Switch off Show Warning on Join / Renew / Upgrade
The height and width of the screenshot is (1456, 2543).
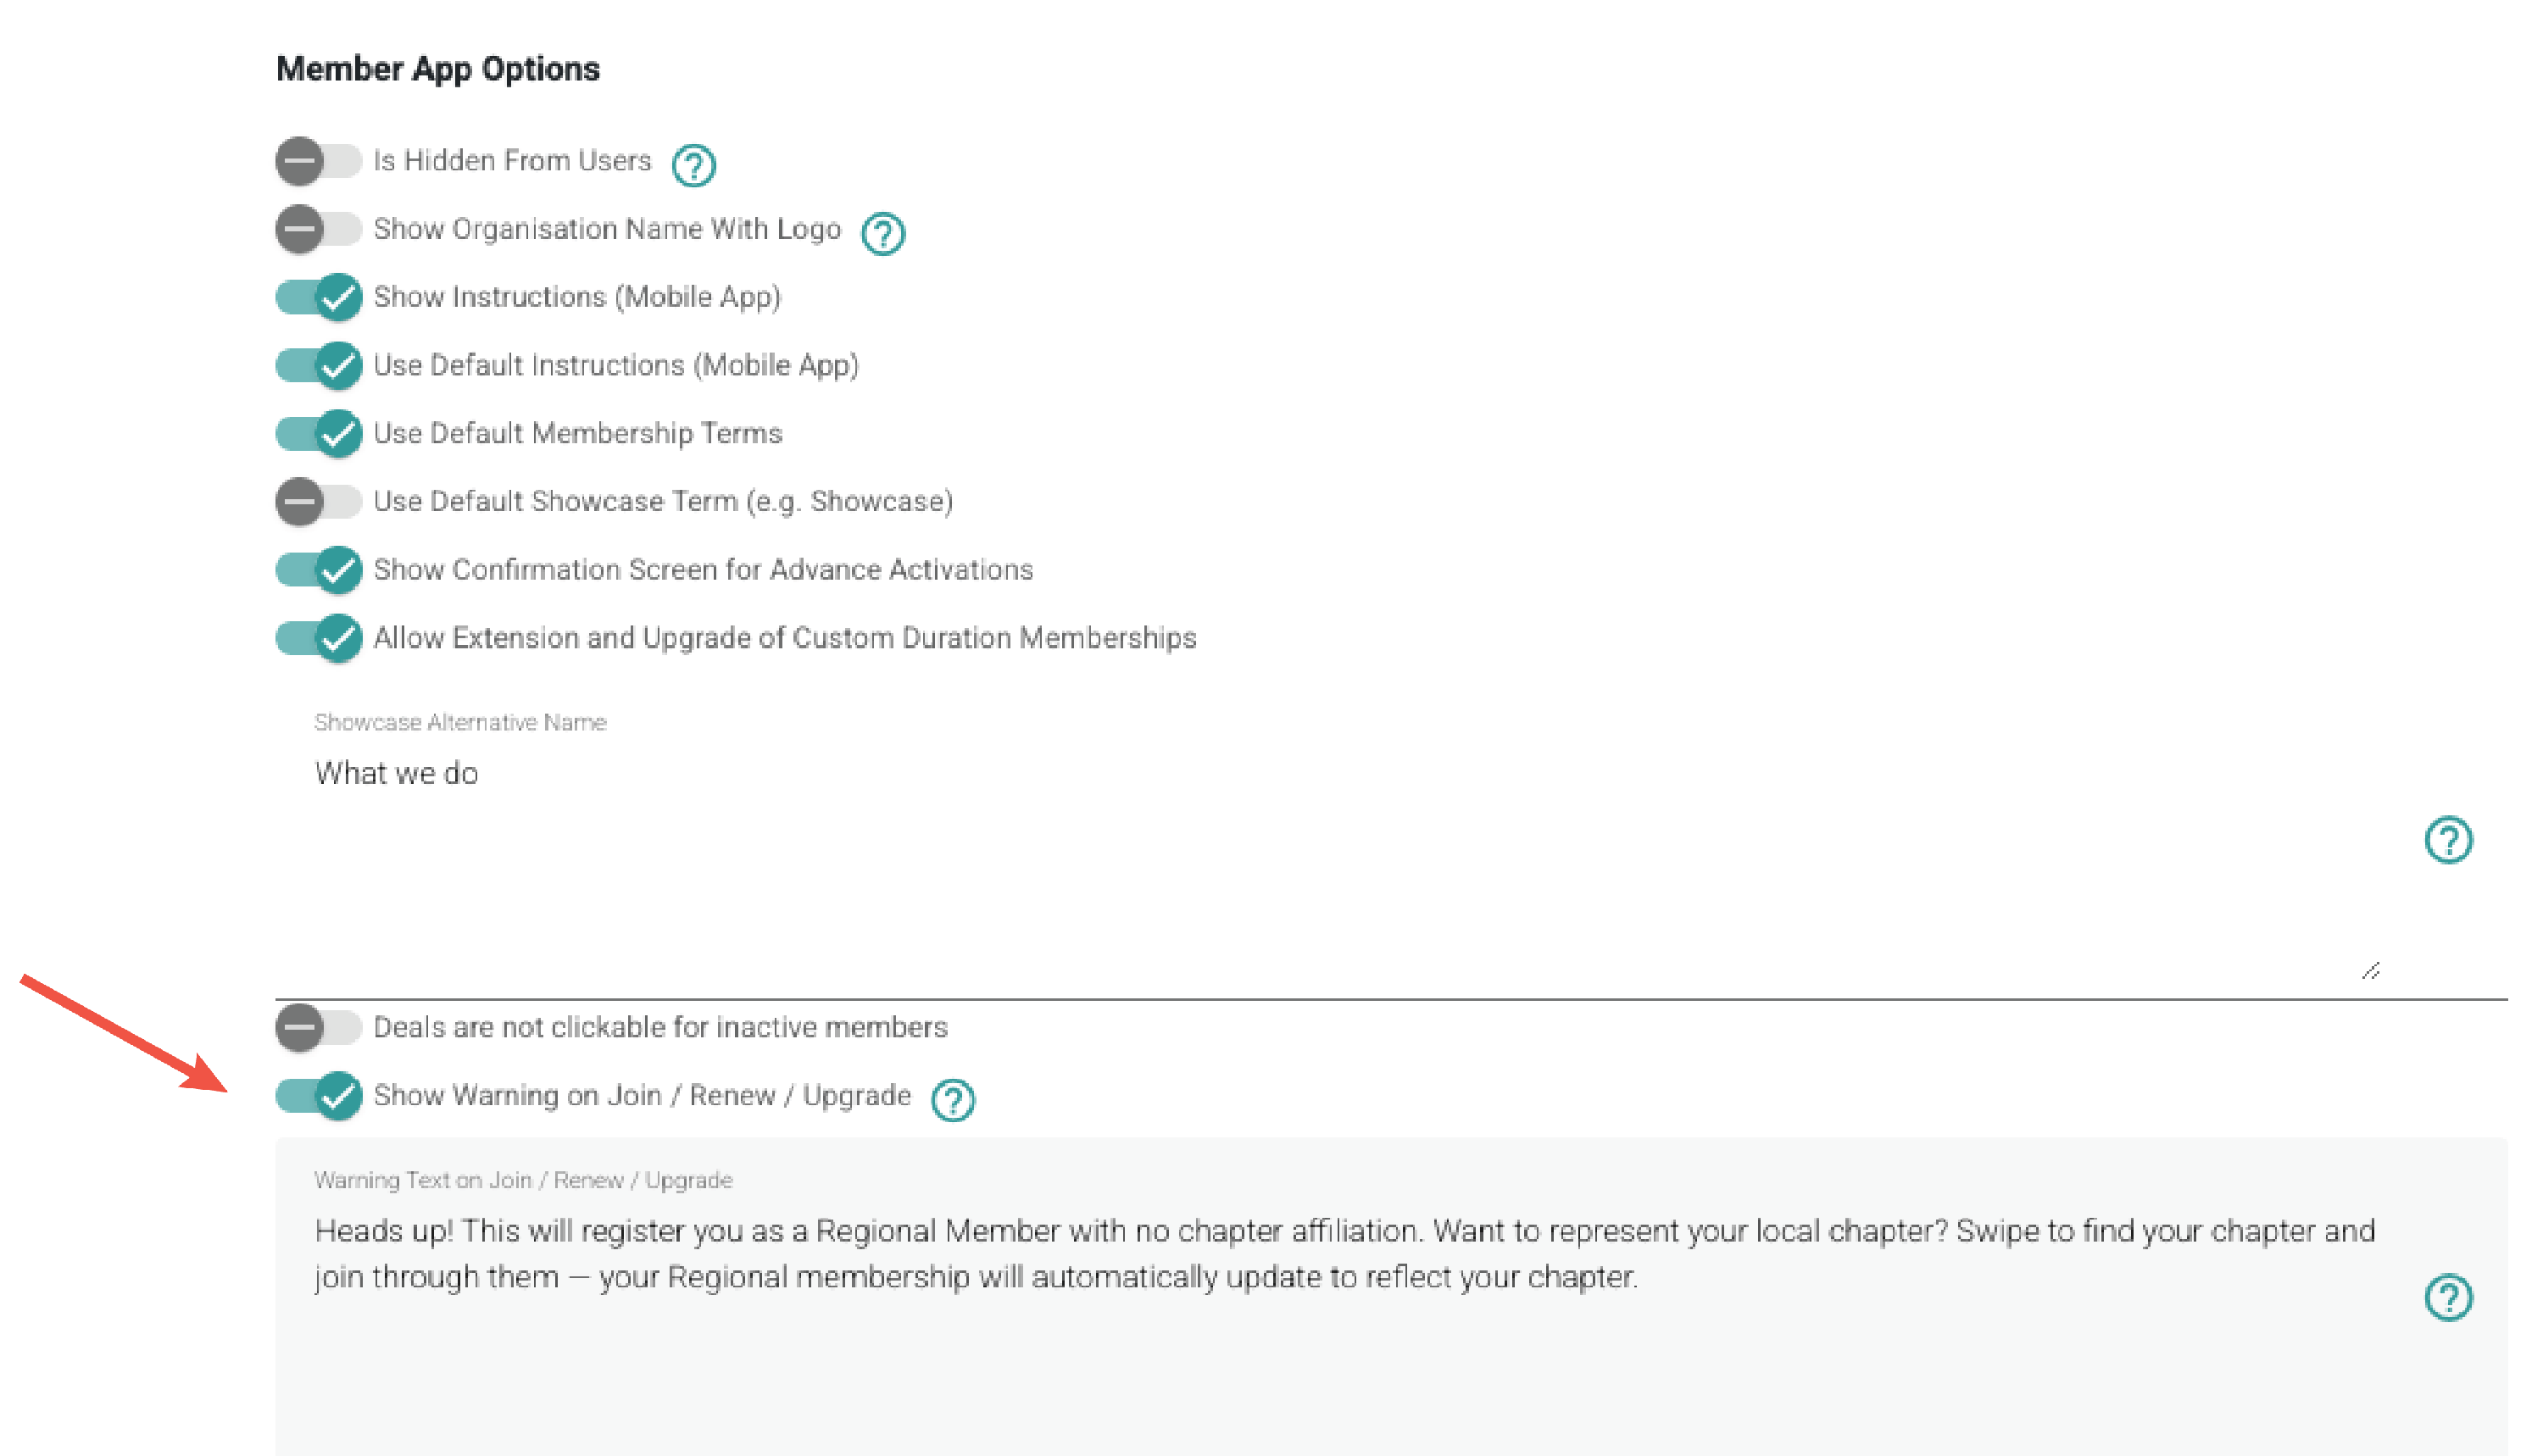pyautogui.click(x=318, y=1095)
